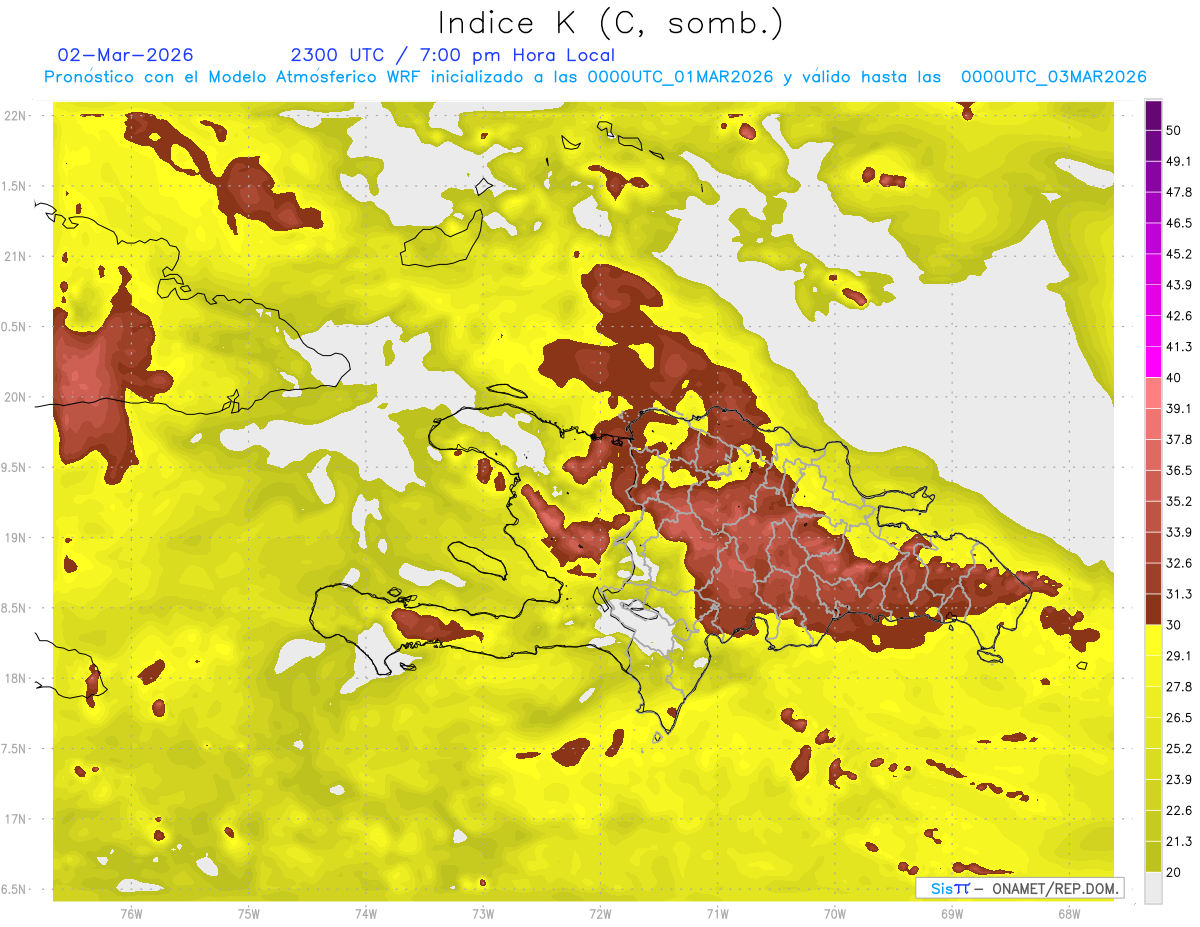The height and width of the screenshot is (927, 1200).
Task: Click the "18N" latitude label
Action: (15, 678)
